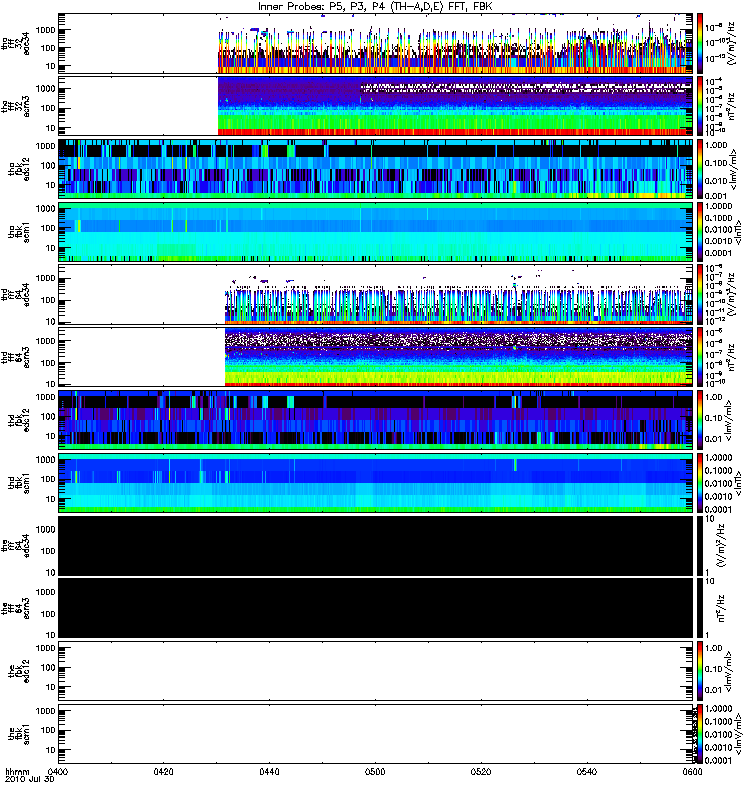Click the thd fff 64 edc34 spectrogram panel

pyautogui.click(x=376, y=294)
